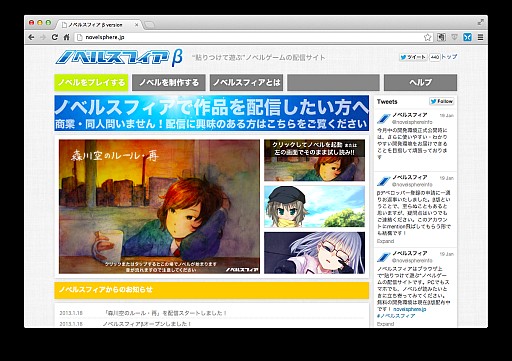Select the green-haired girl thumbnail
Image resolution: width=512 pixels, height=361 pixels.
click(x=314, y=206)
